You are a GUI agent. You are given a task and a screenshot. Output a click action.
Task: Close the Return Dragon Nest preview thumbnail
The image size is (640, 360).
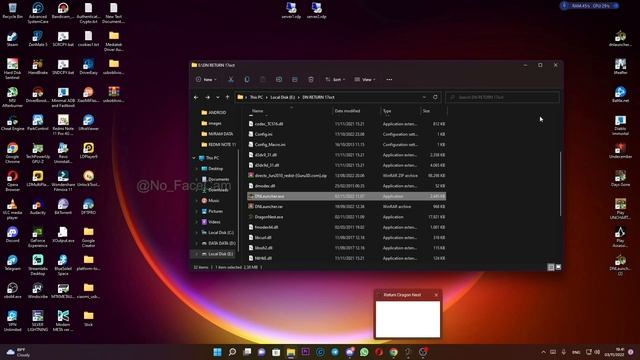(x=436, y=295)
